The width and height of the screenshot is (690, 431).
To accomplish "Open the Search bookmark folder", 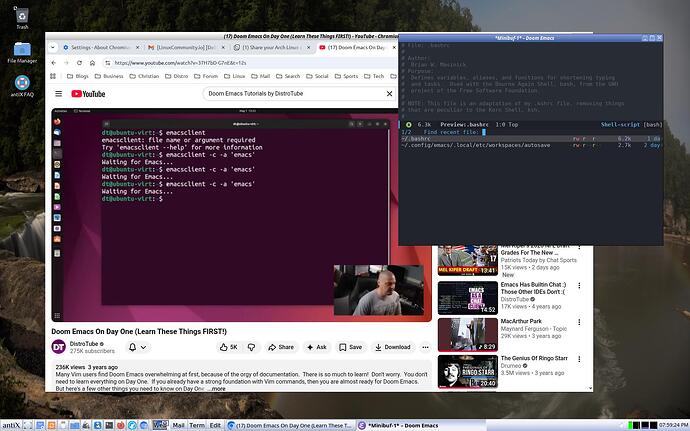I will click(x=288, y=76).
